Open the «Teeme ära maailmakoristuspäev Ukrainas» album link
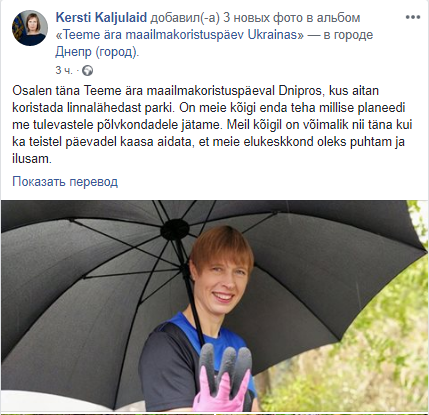The width and height of the screenshot is (429, 415). coord(180,35)
